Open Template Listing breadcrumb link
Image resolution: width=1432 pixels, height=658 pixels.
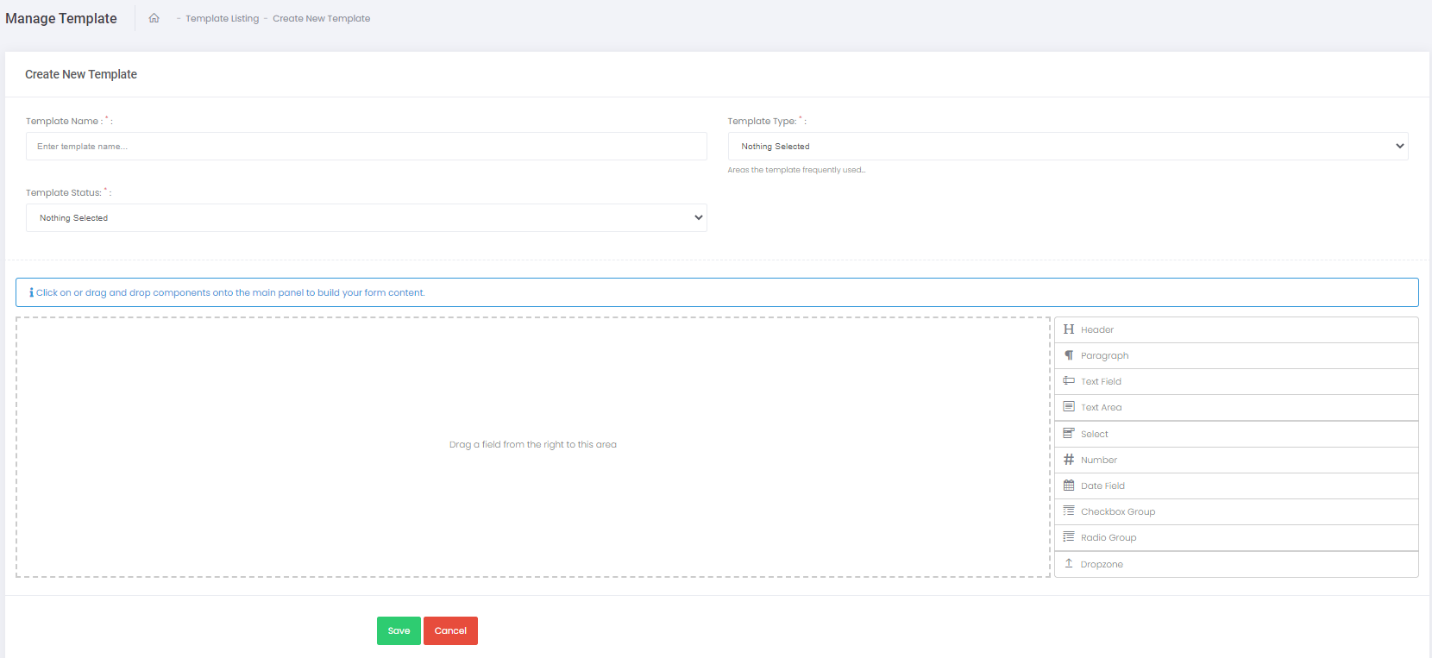pos(221,18)
